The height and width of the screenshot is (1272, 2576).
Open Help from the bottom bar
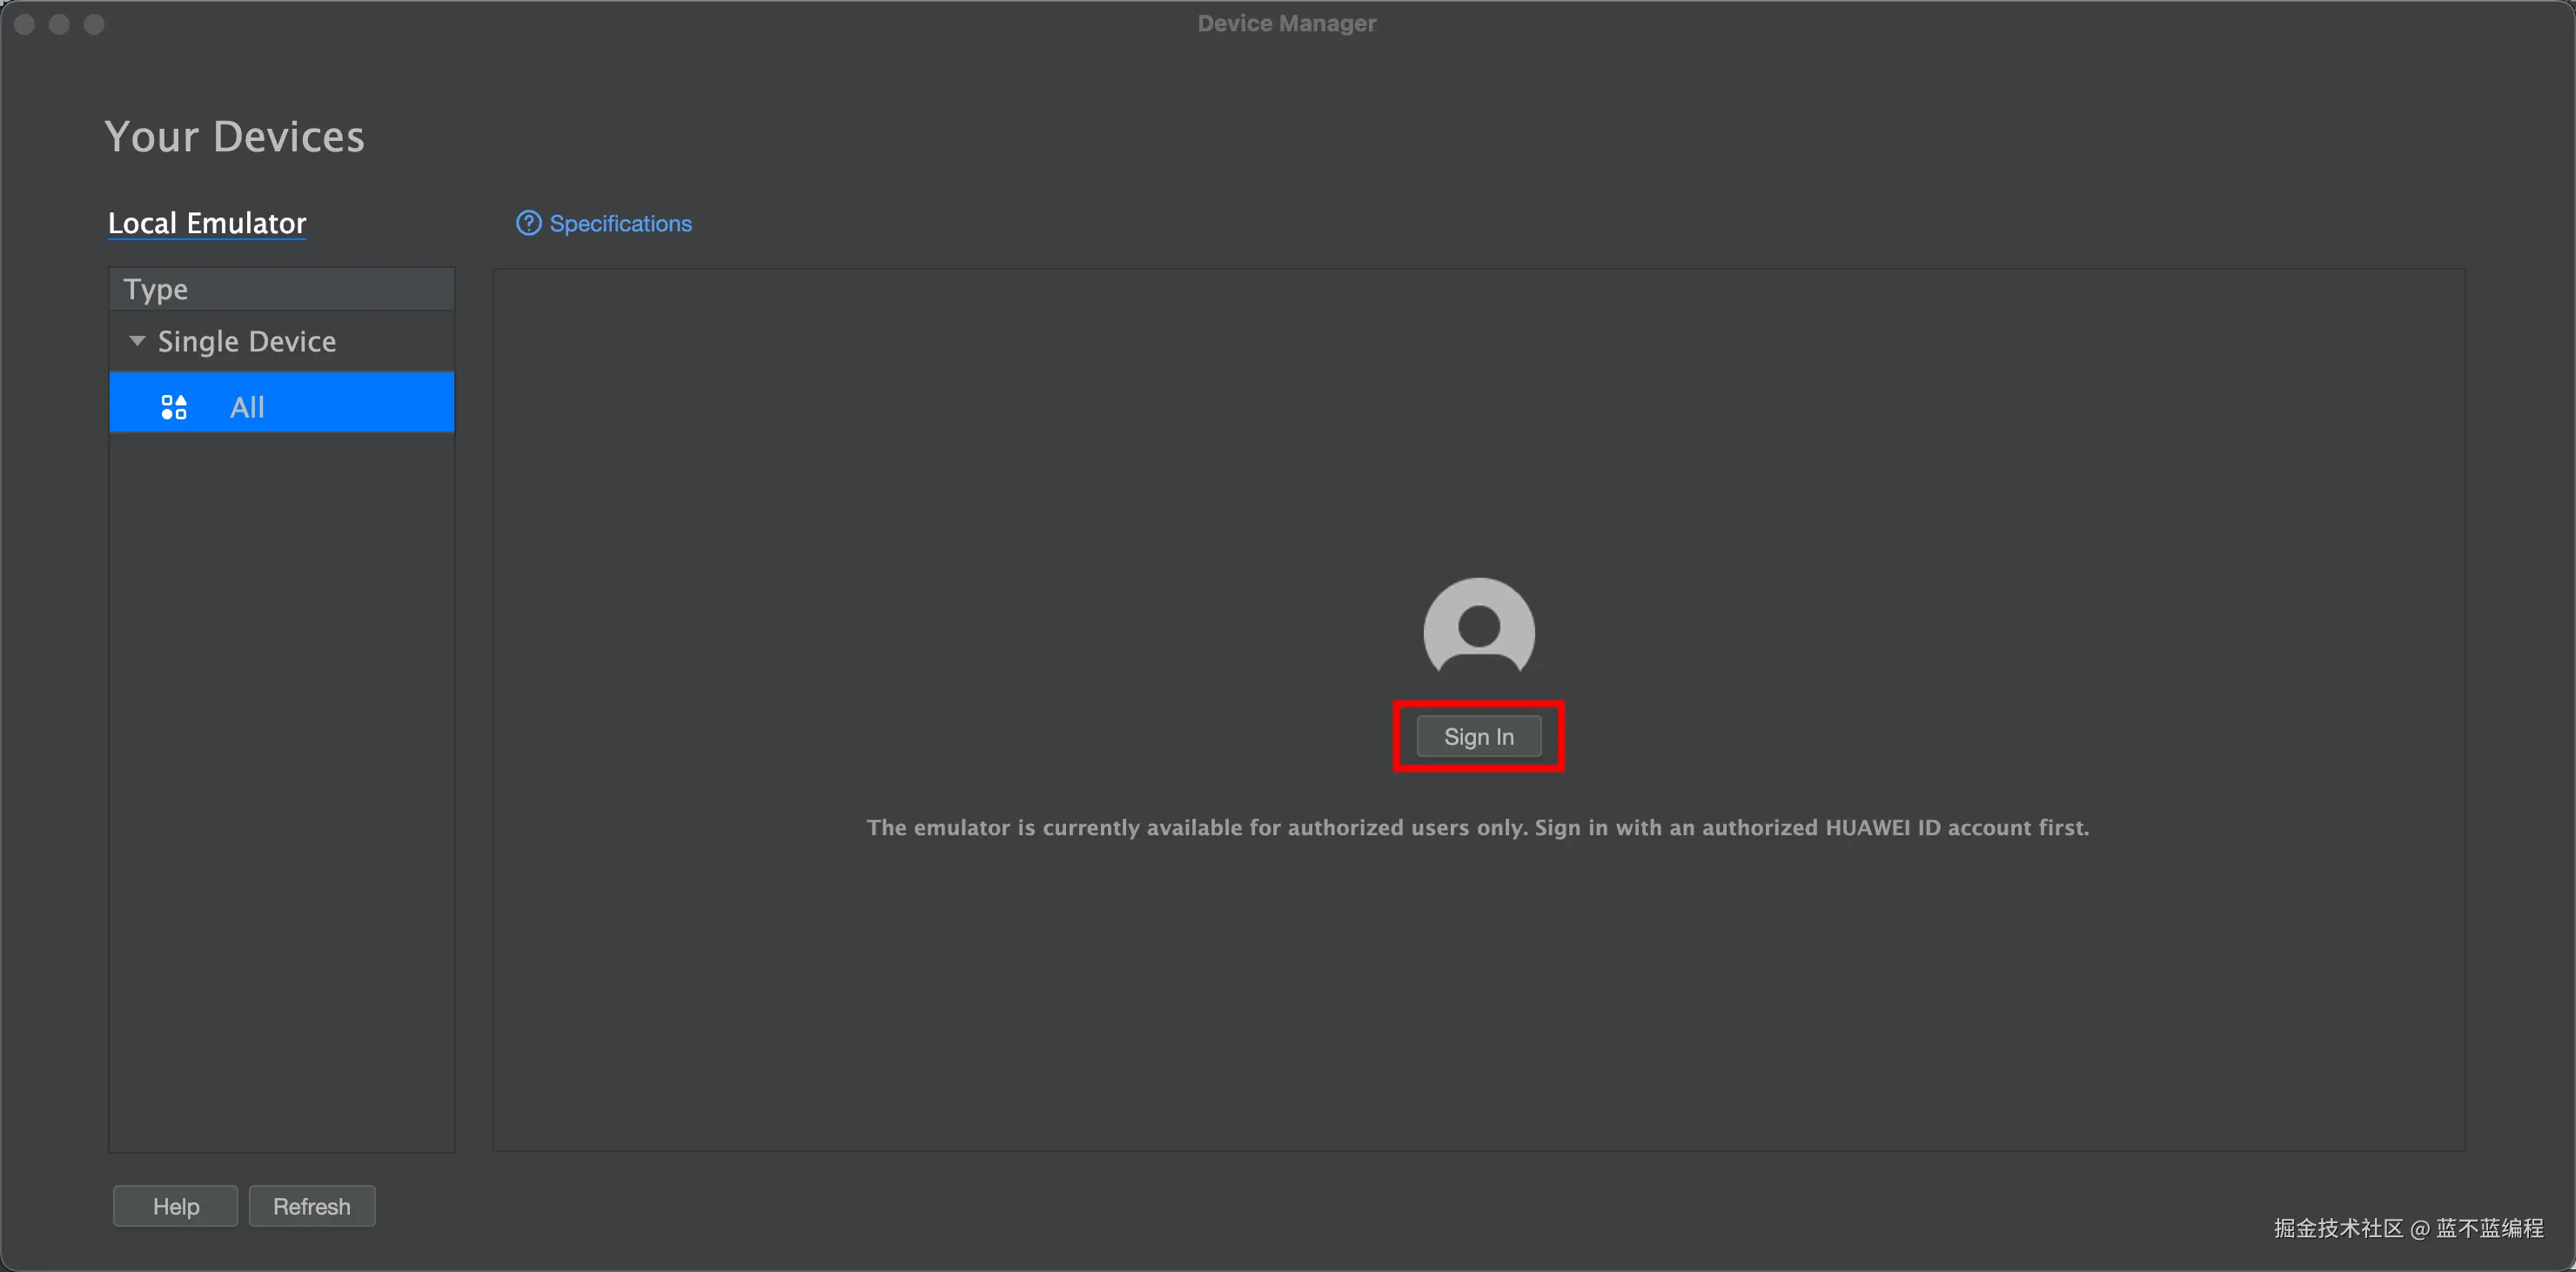click(175, 1206)
